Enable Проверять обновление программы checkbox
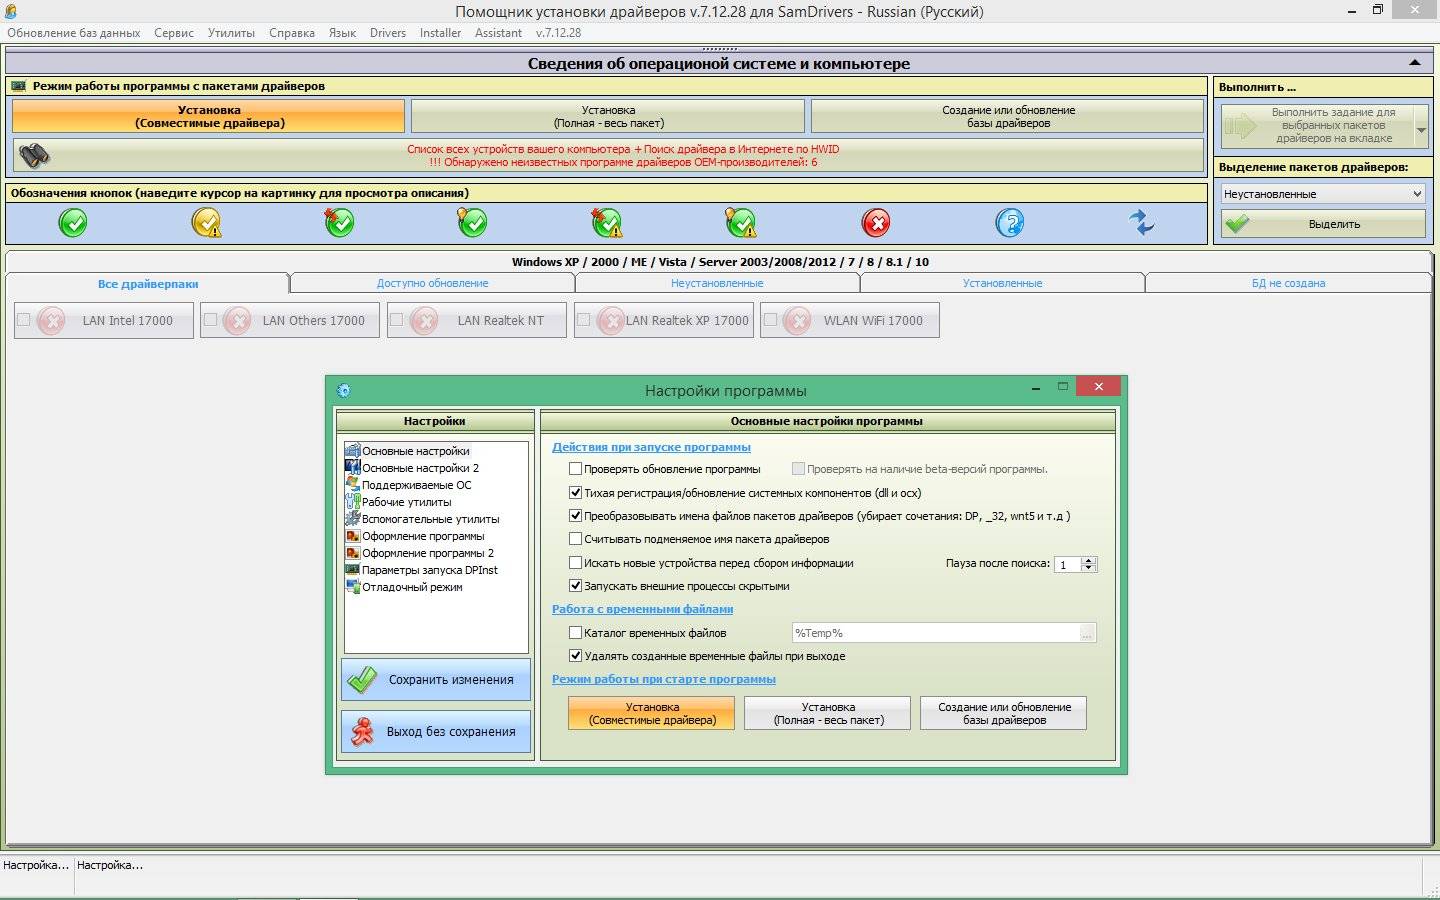Screen dimensions: 1440x900 tap(575, 468)
